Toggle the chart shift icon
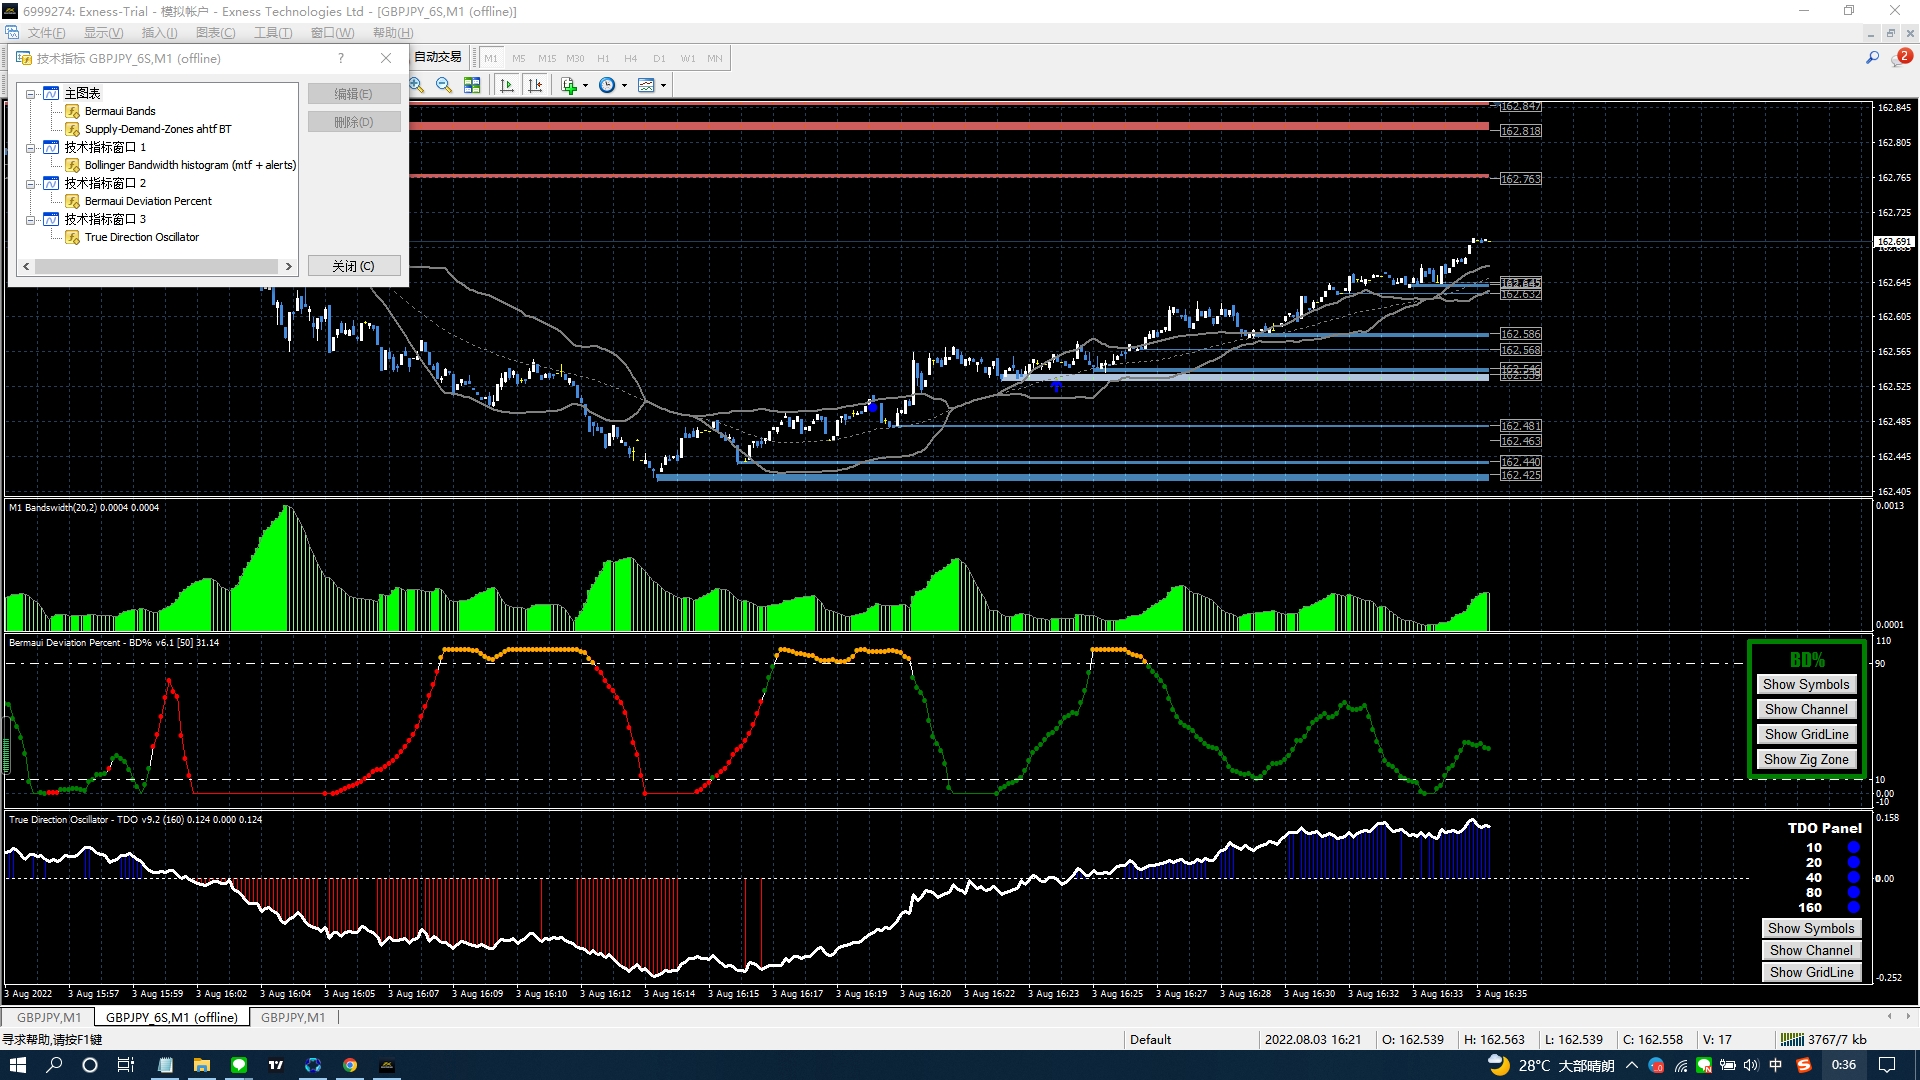 click(x=535, y=86)
